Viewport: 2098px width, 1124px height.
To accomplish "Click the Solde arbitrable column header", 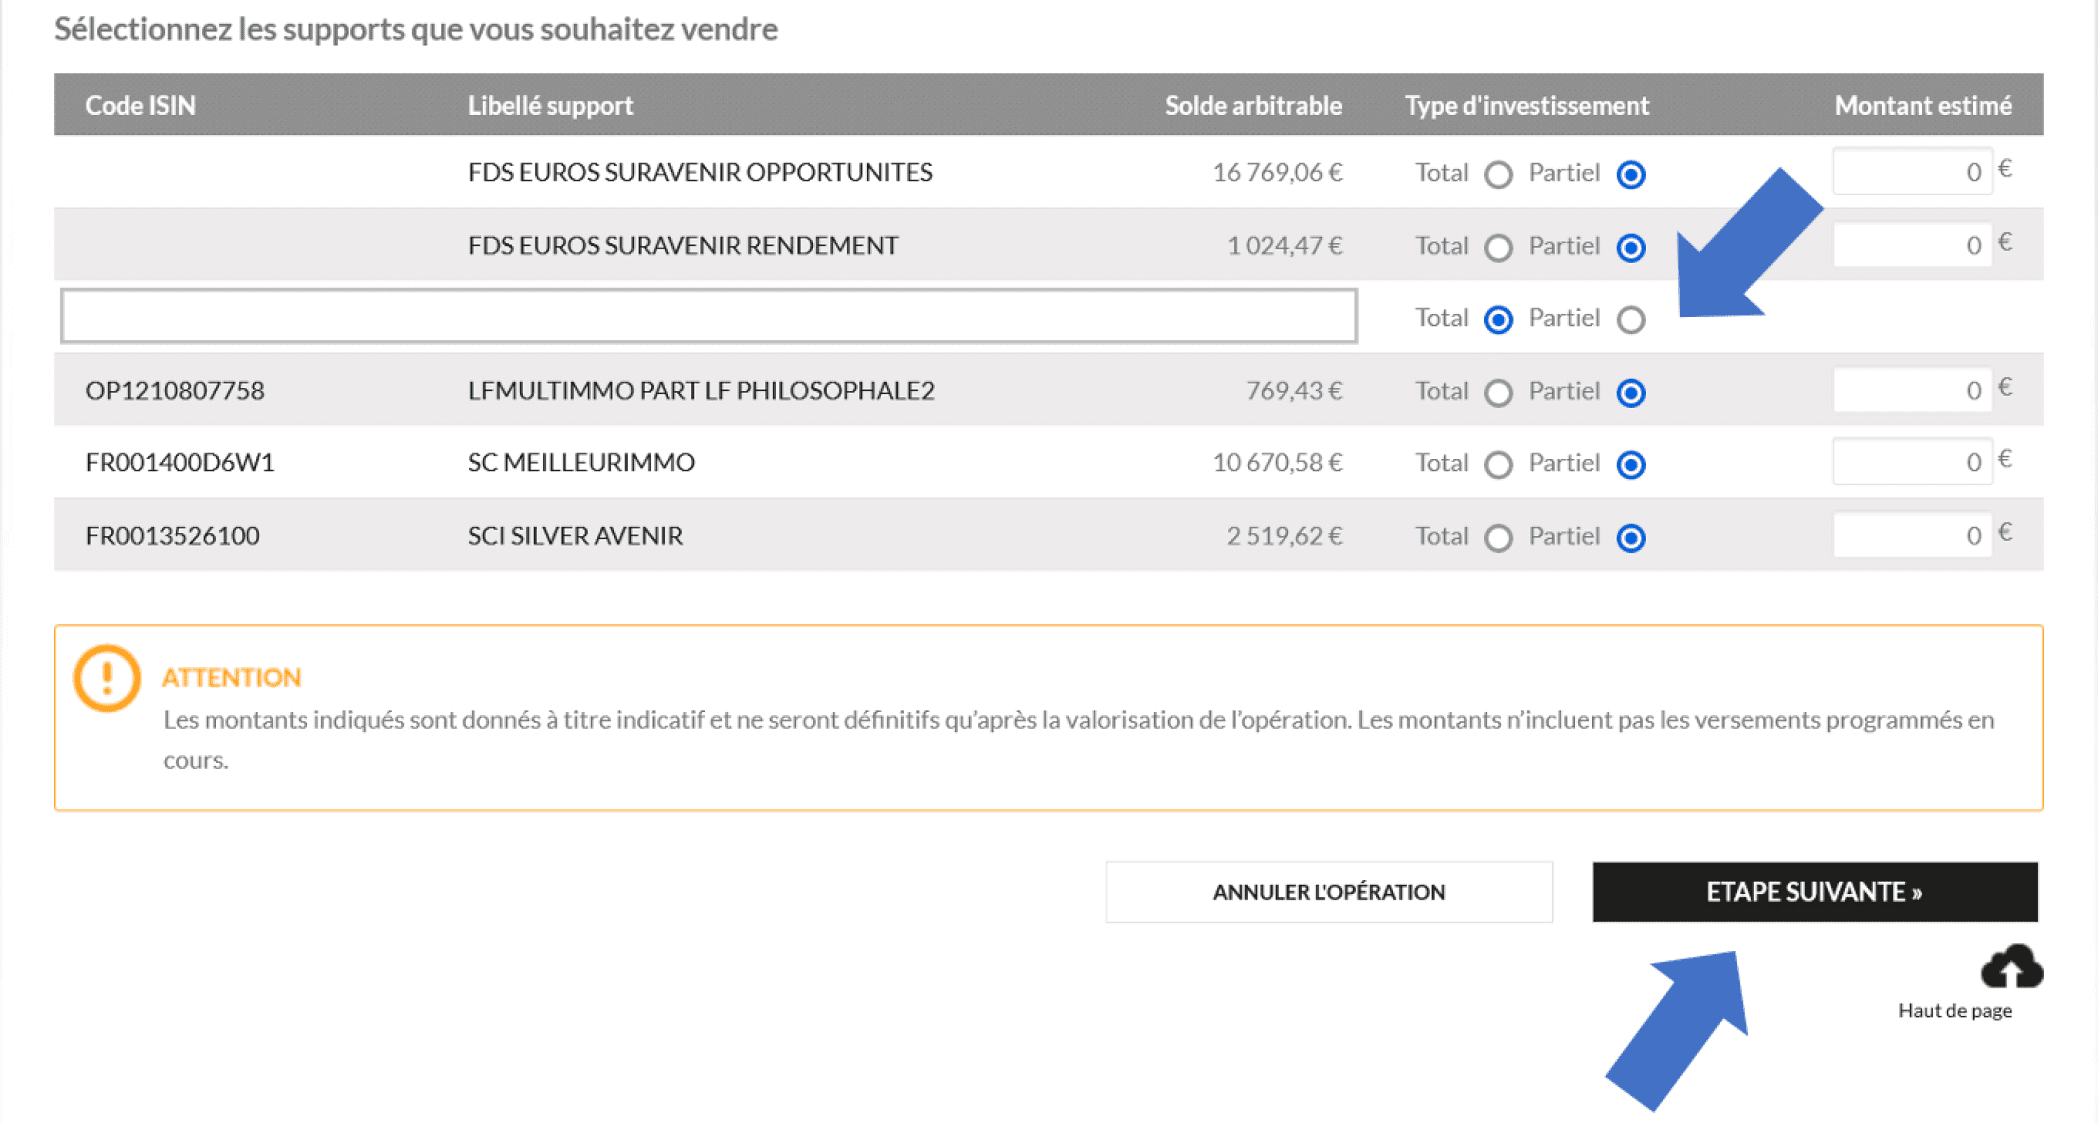I will pos(1252,105).
